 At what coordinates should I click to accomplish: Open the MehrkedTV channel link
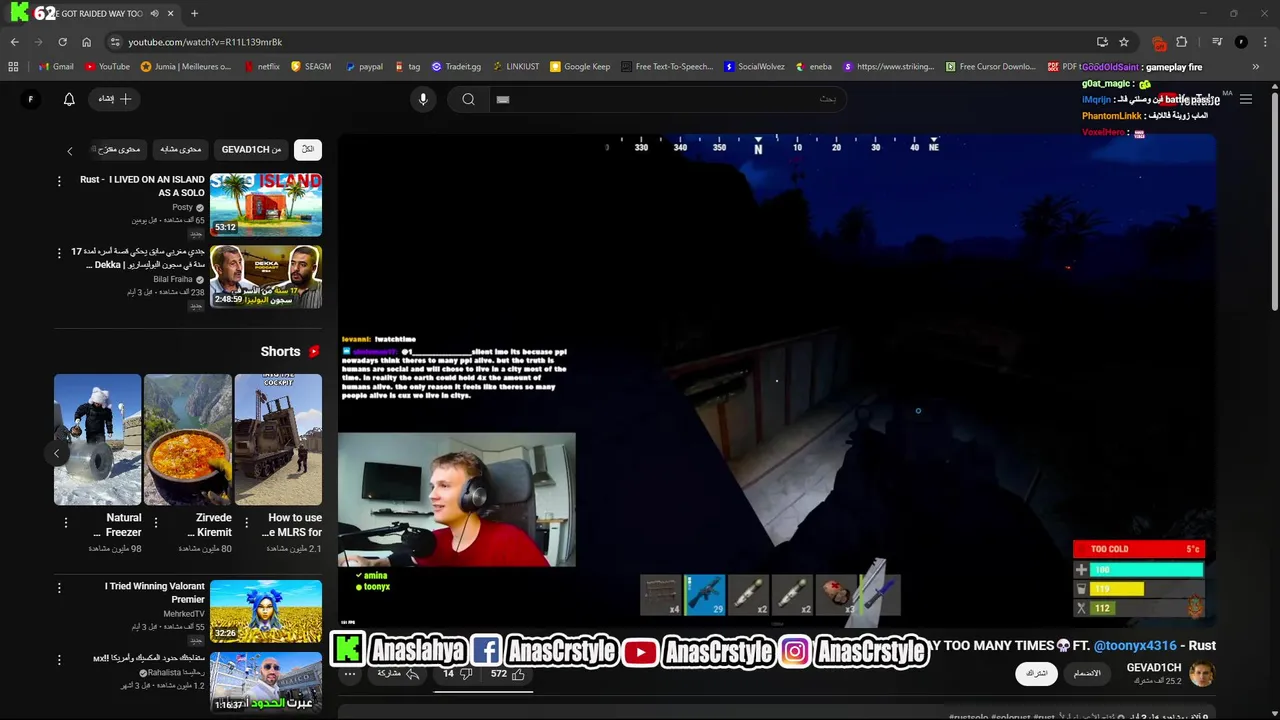(x=183, y=613)
